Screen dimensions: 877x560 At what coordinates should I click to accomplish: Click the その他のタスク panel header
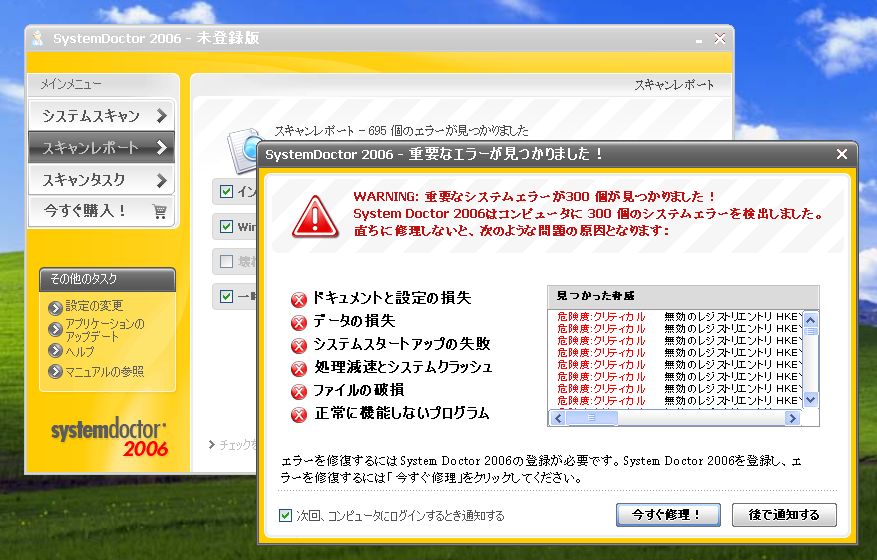point(107,279)
